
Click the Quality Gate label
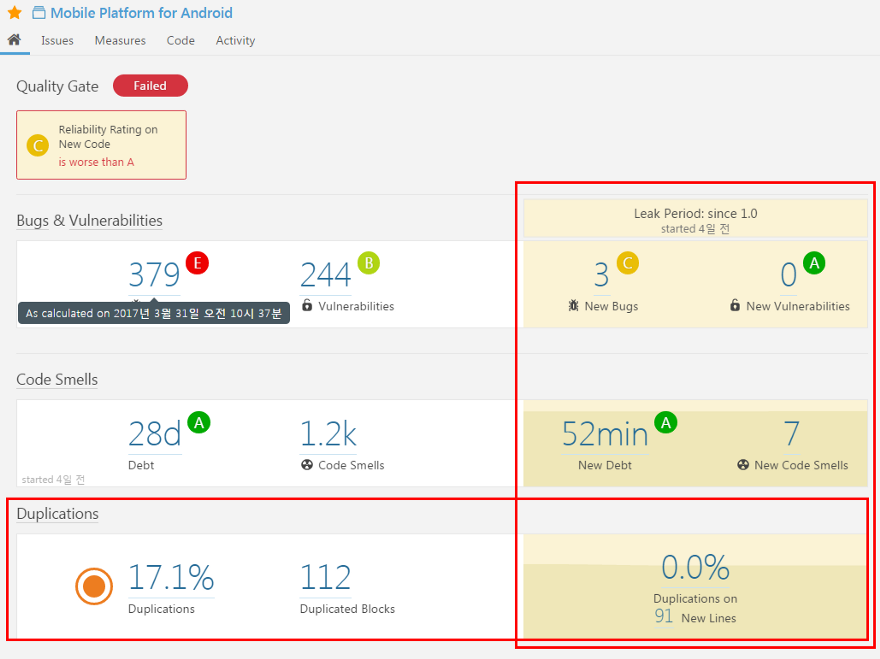coord(57,86)
